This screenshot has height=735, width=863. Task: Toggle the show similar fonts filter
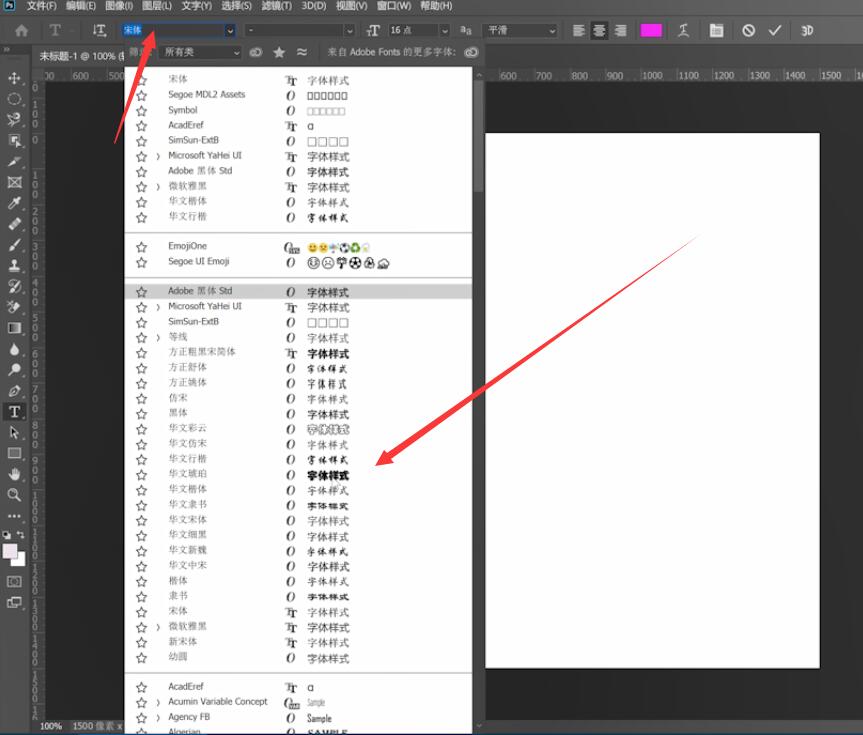click(x=302, y=52)
